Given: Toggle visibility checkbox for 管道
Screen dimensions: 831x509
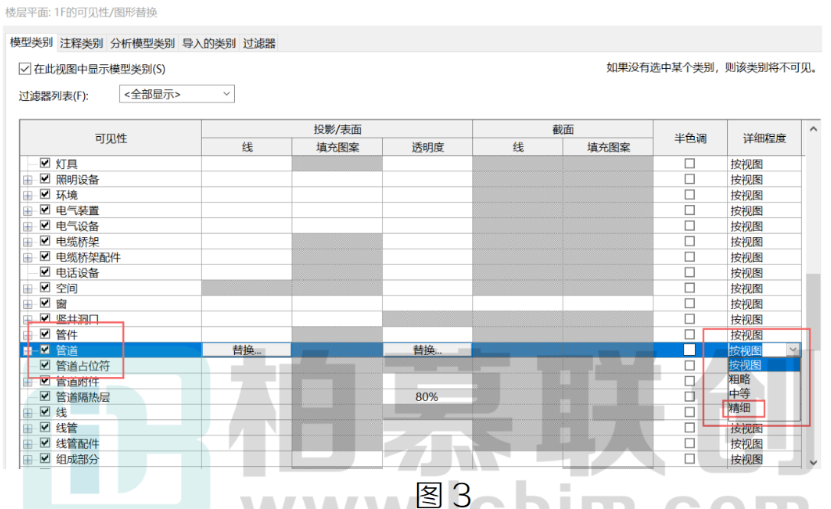Looking at the screenshot, I should [x=45, y=350].
